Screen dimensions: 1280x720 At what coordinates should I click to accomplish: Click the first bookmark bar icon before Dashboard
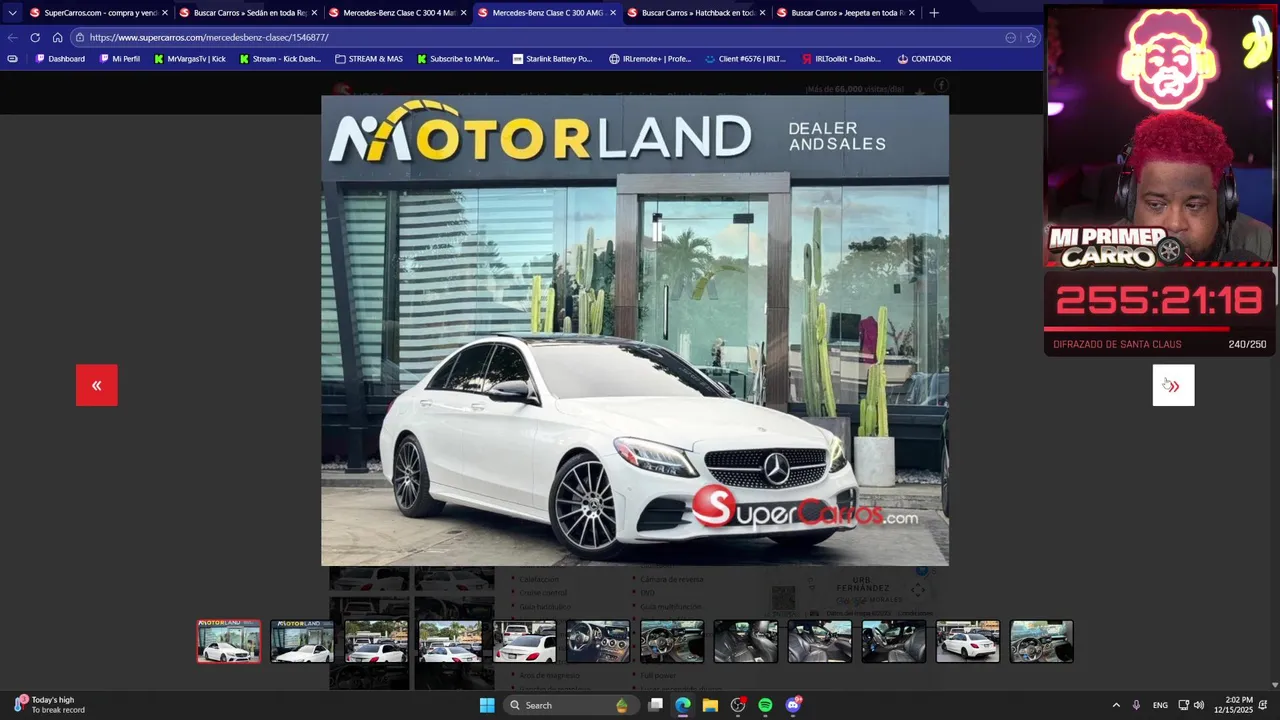(12, 59)
